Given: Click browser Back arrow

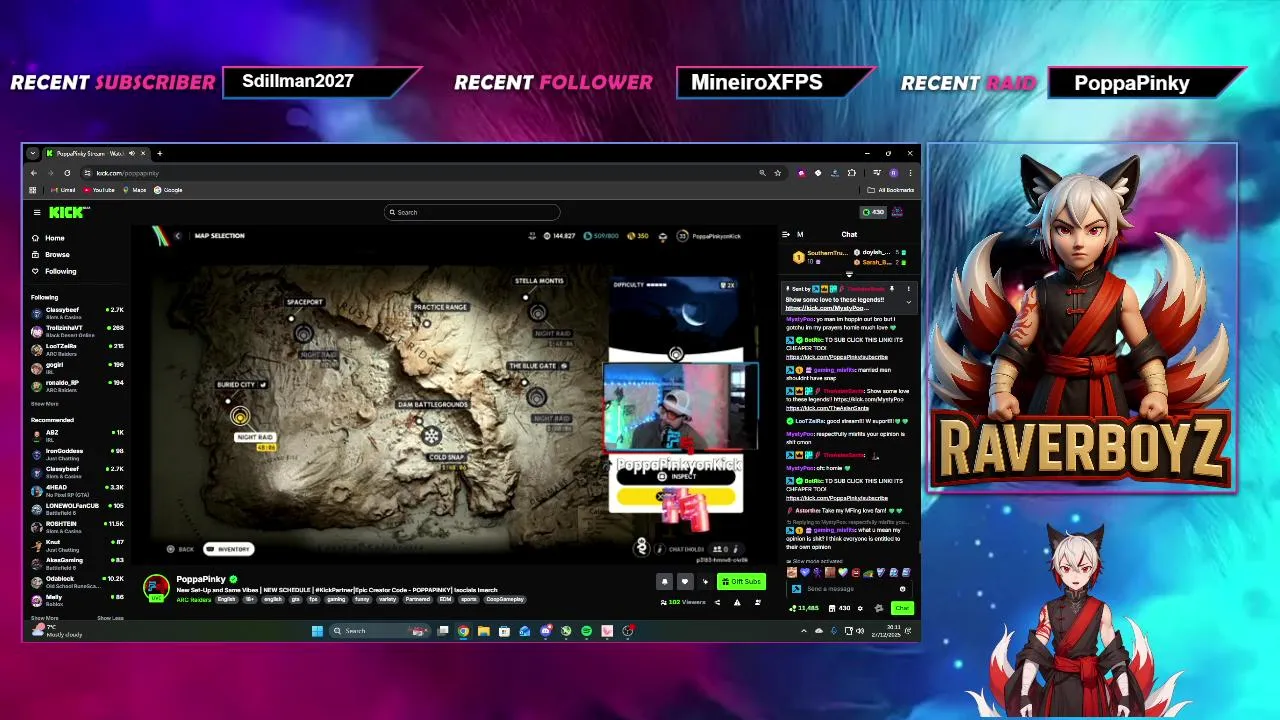Looking at the screenshot, I should pos(34,173).
